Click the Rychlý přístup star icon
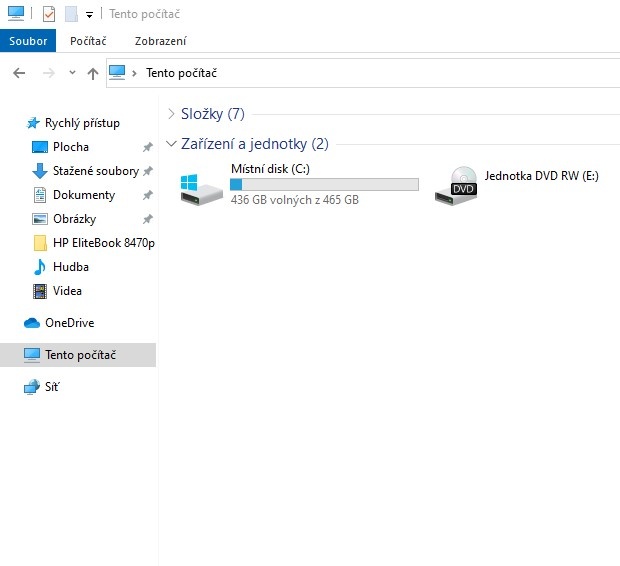This screenshot has width=620, height=566. coord(33,123)
